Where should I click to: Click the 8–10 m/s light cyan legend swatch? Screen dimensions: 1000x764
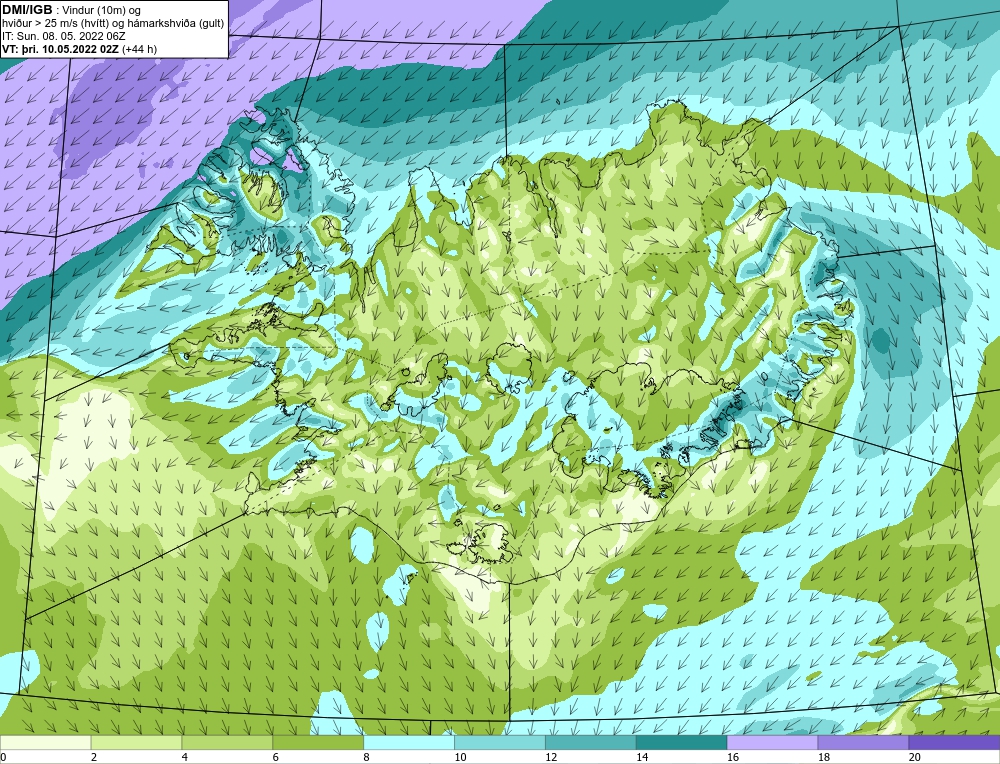[x=409, y=742]
